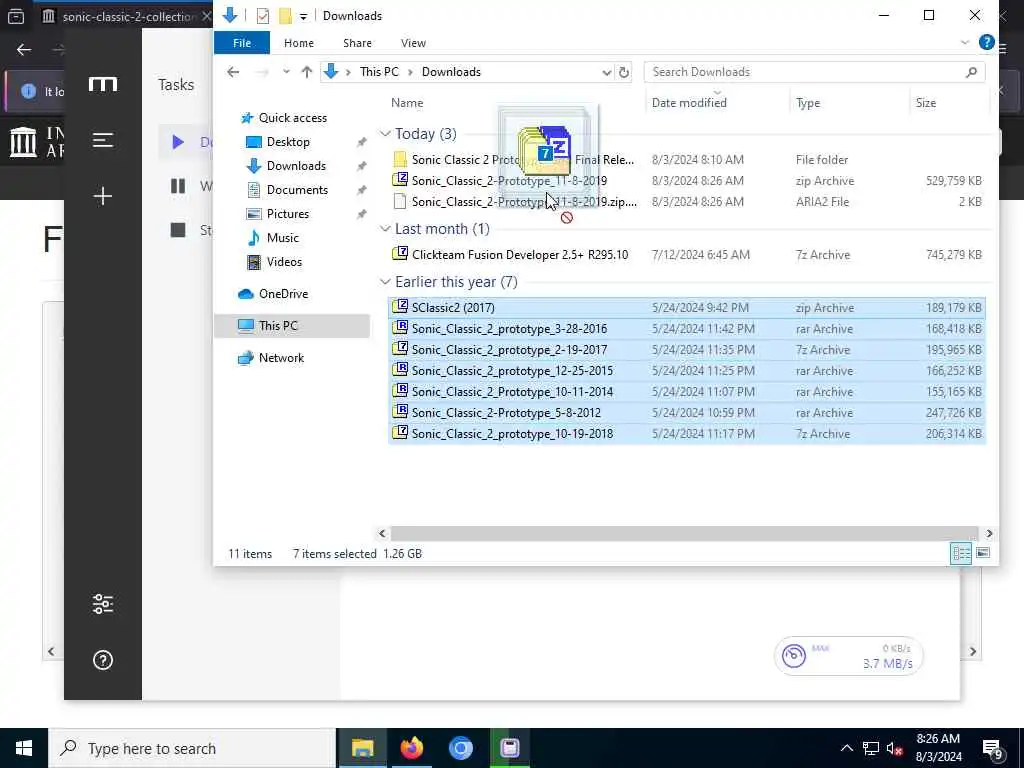This screenshot has height=768, width=1024.
Task: Open the Share ribbon tab
Action: (357, 43)
